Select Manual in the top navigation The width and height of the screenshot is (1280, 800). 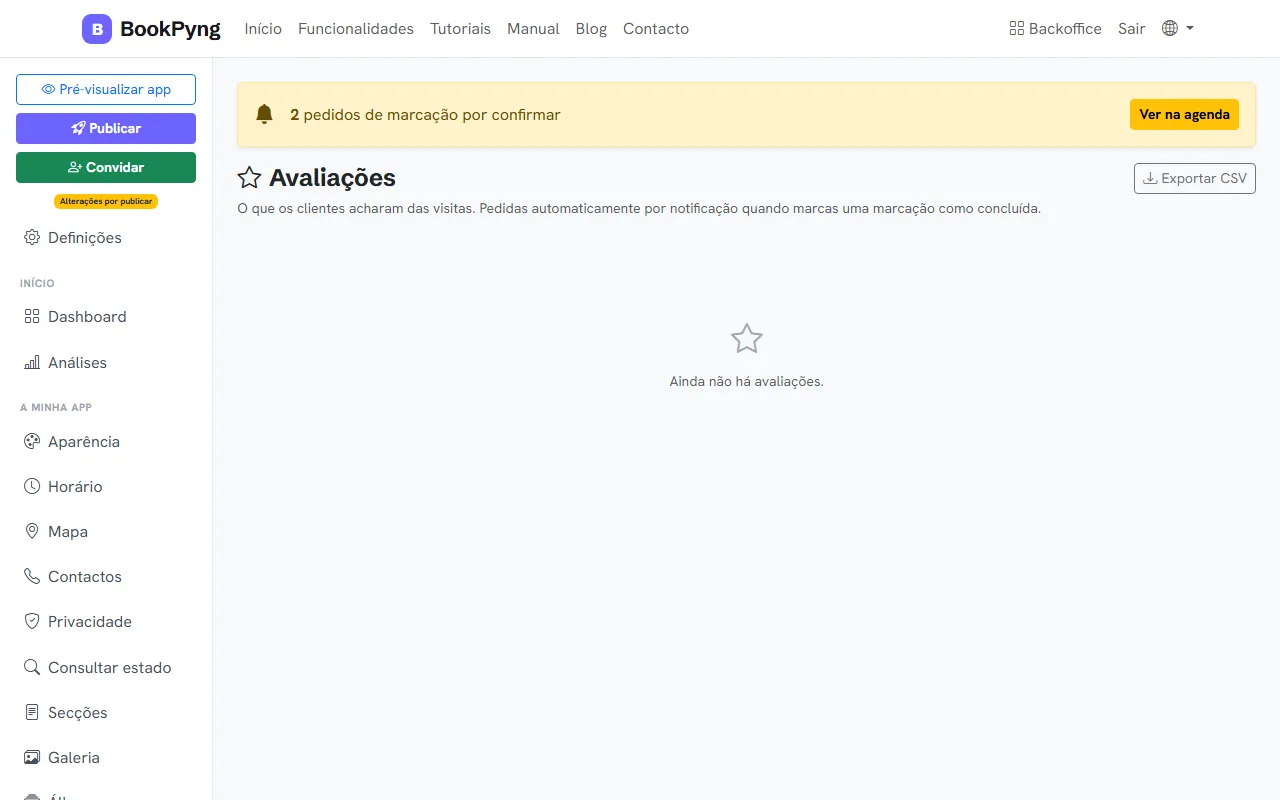[x=533, y=29]
